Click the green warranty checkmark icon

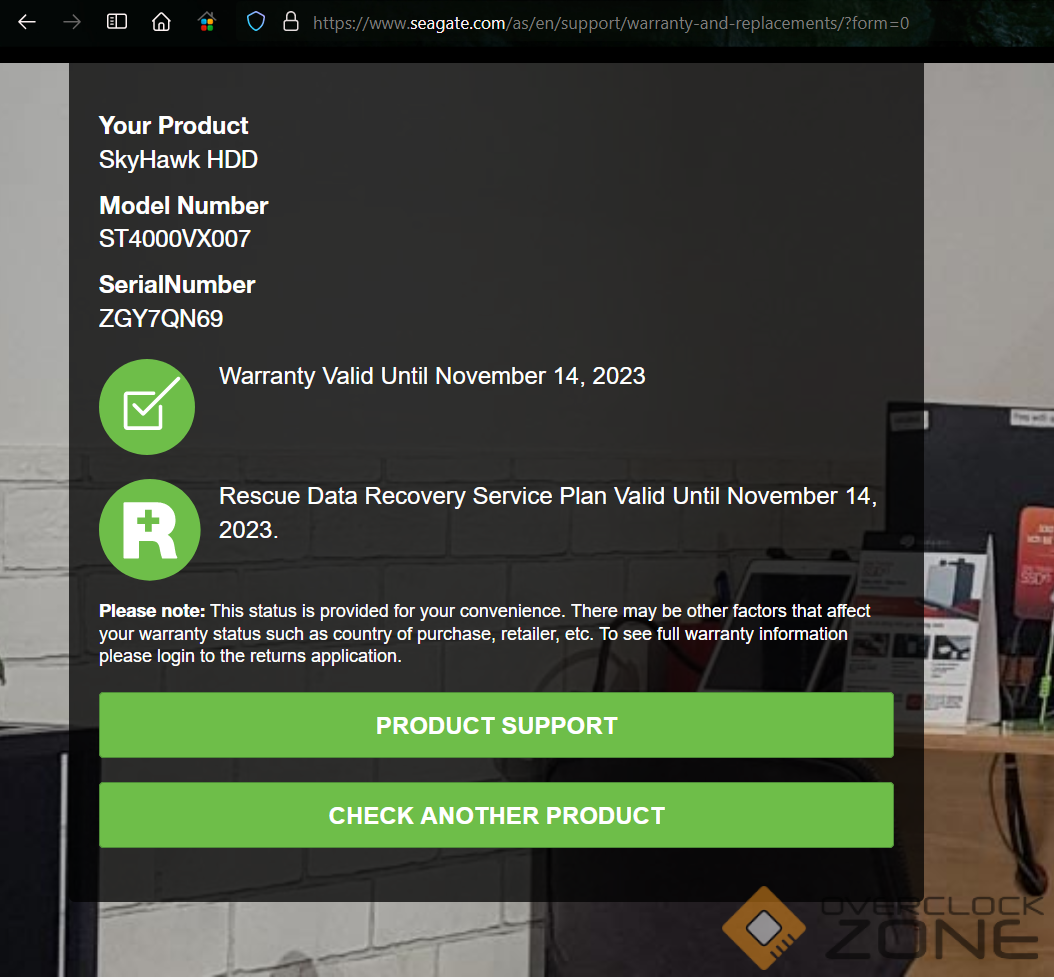pyautogui.click(x=147, y=407)
